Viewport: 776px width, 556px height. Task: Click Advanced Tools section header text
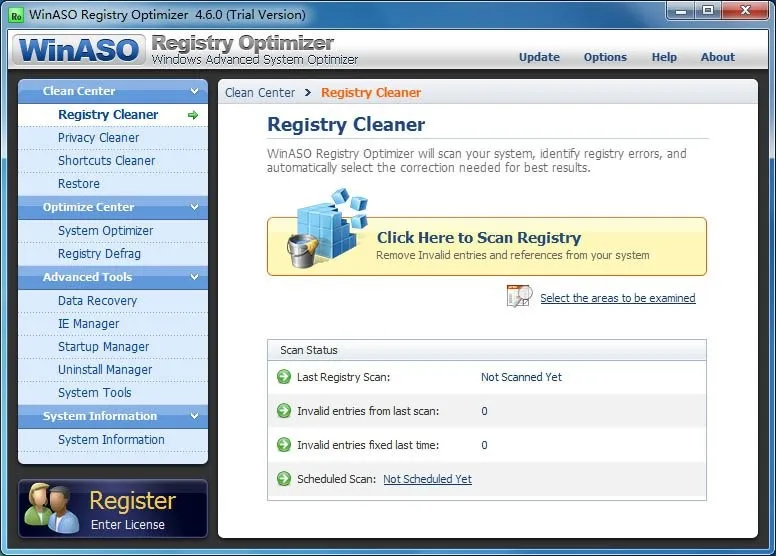pyautogui.click(x=87, y=277)
